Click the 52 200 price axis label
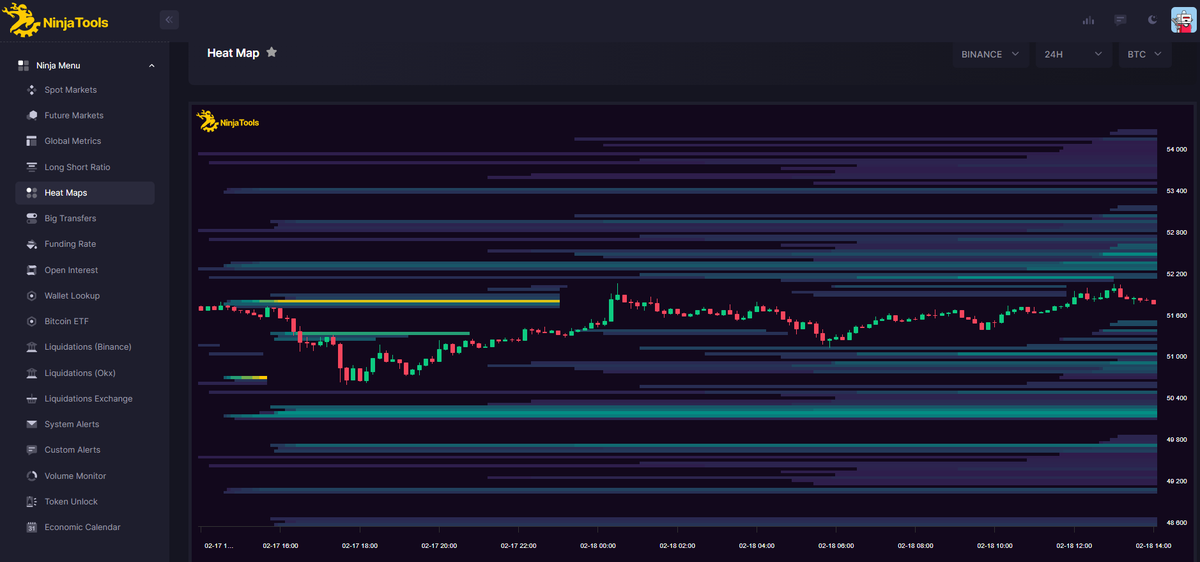The width and height of the screenshot is (1200, 562). (1176, 273)
